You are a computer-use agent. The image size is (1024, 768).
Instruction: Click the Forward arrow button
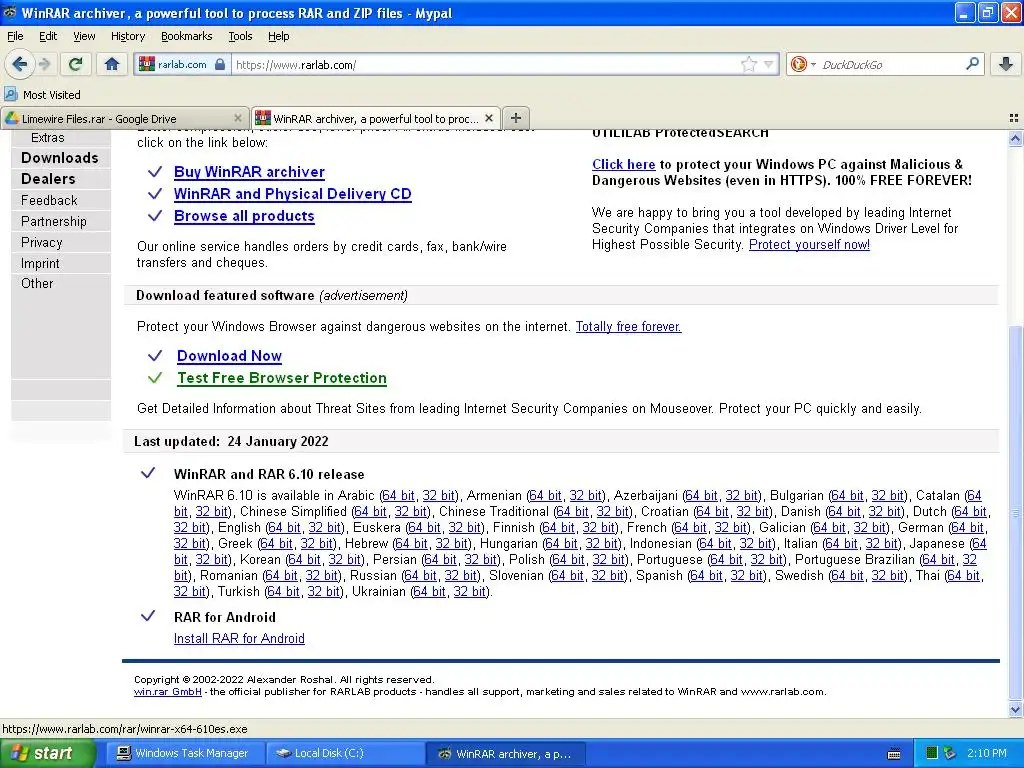[44, 64]
